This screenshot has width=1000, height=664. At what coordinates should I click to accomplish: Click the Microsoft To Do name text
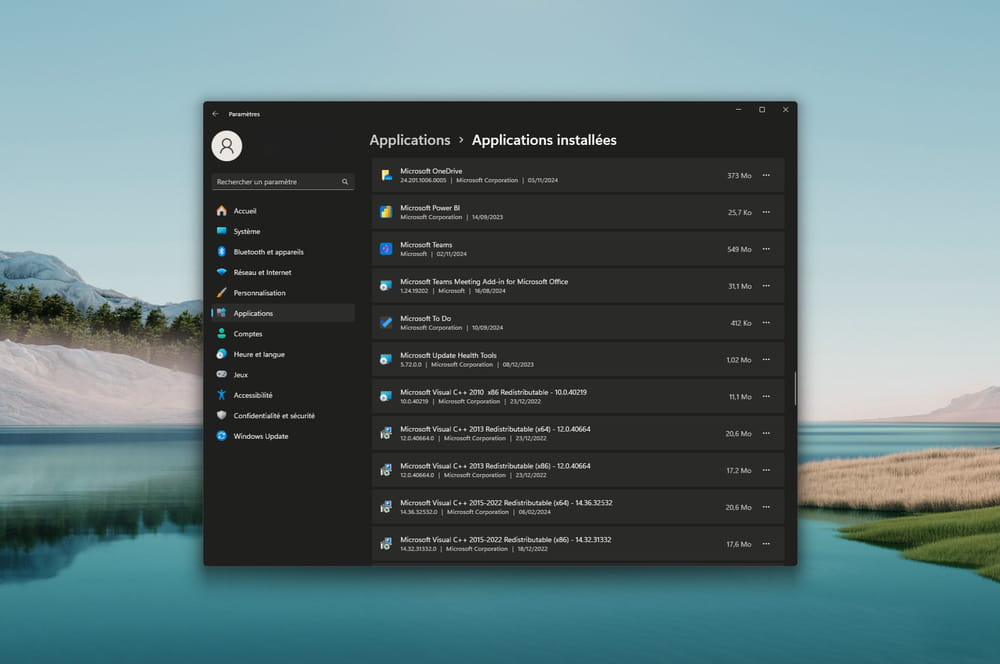(425, 318)
